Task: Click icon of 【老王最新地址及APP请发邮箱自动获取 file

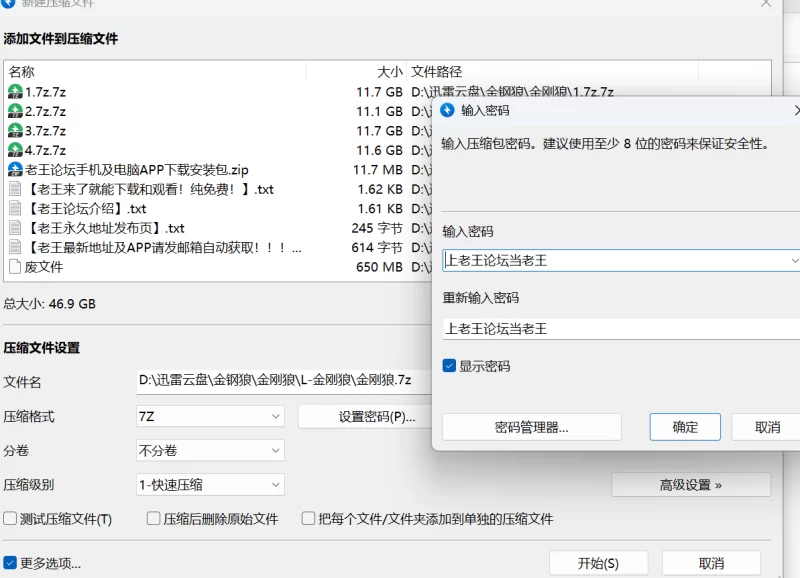Action: click(x=15, y=247)
